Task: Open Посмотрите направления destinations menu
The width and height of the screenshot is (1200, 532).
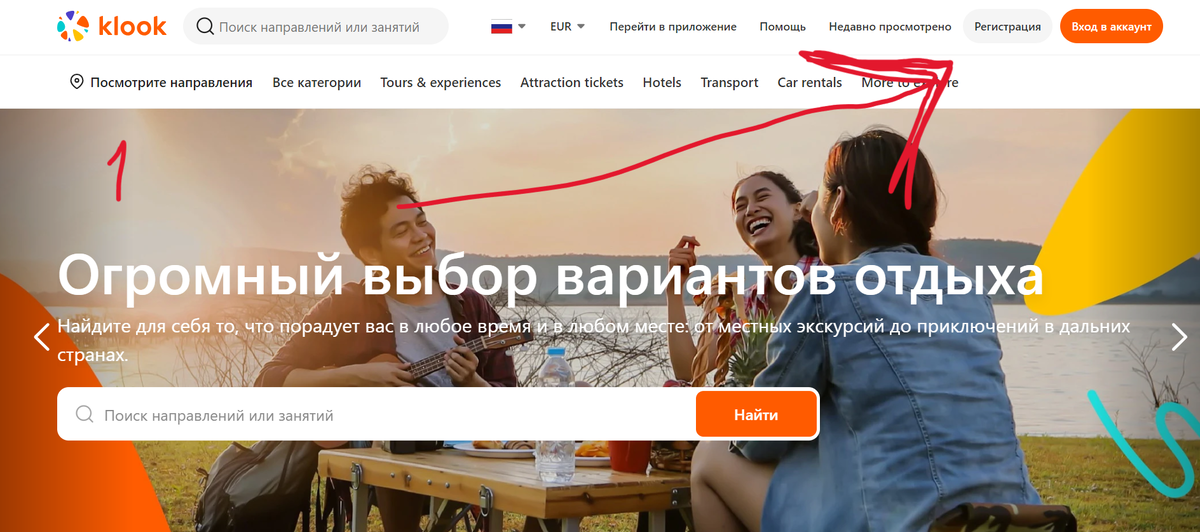Action: 171,83
